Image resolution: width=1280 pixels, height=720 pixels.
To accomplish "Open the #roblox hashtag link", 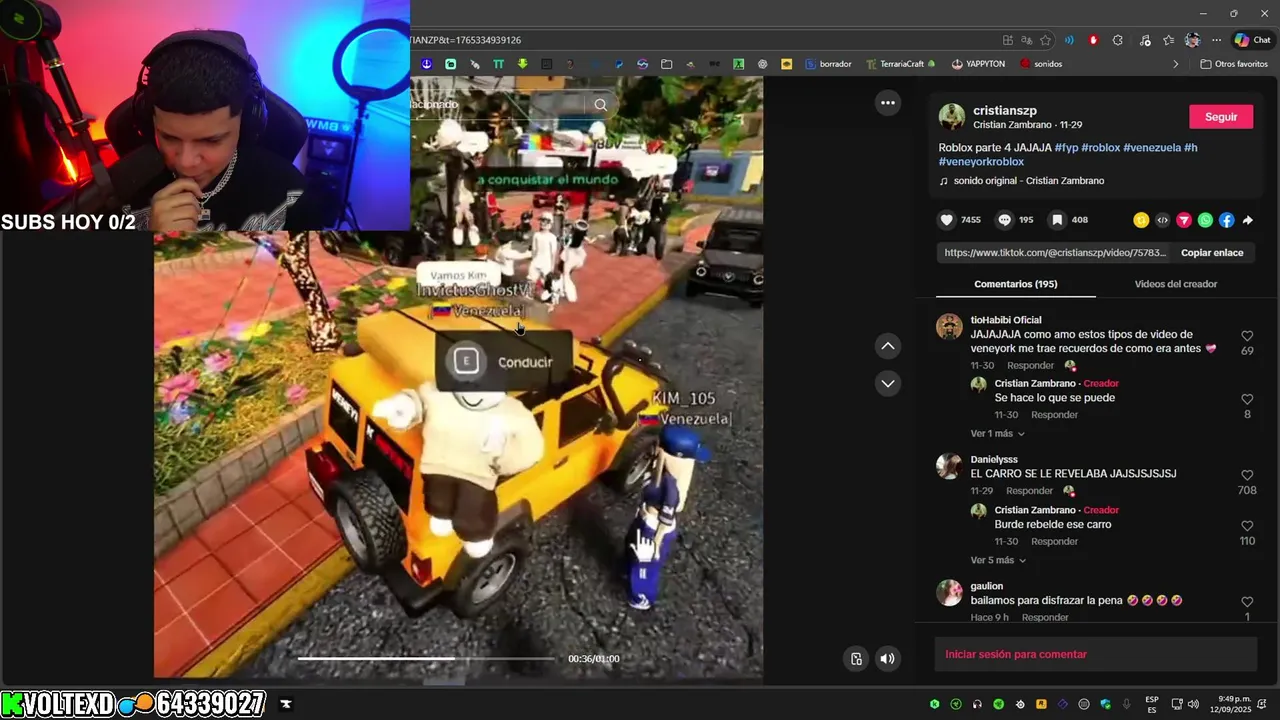I will coord(1100,147).
